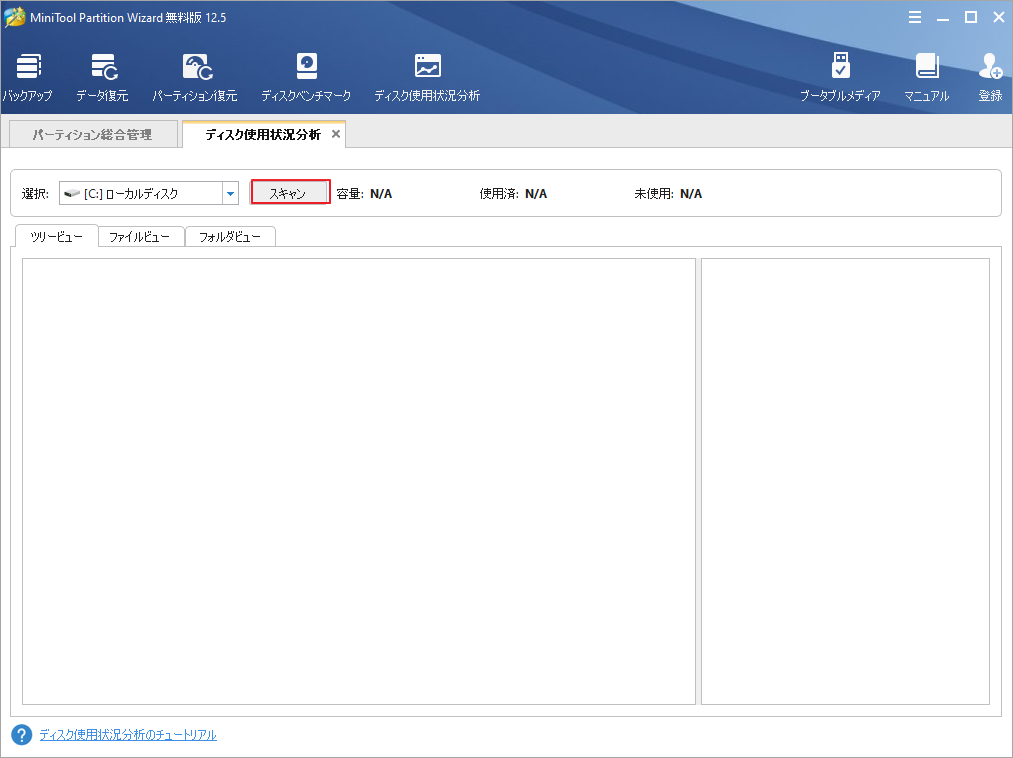Open the マニュアル (Manual) book icon
The image size is (1013, 758).
click(926, 76)
